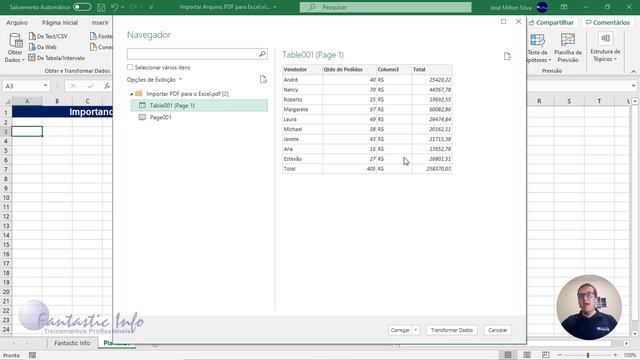This screenshot has height=360, width=640.
Task: Click the Comentários button
Action: (607, 22)
